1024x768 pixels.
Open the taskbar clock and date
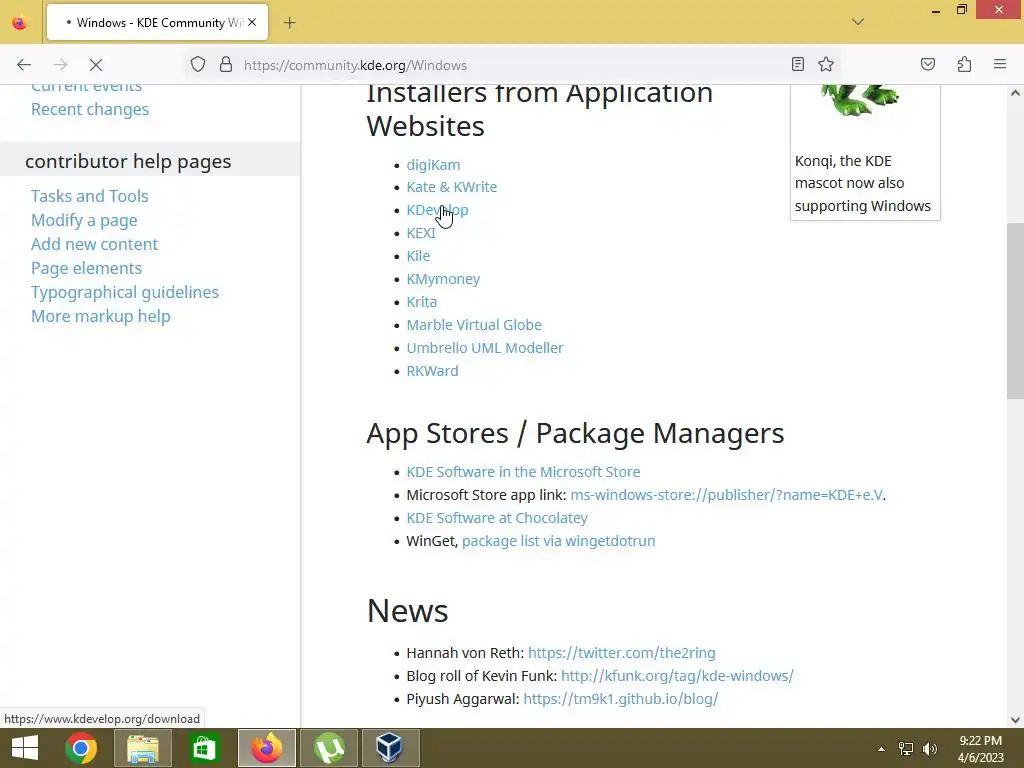click(980, 749)
